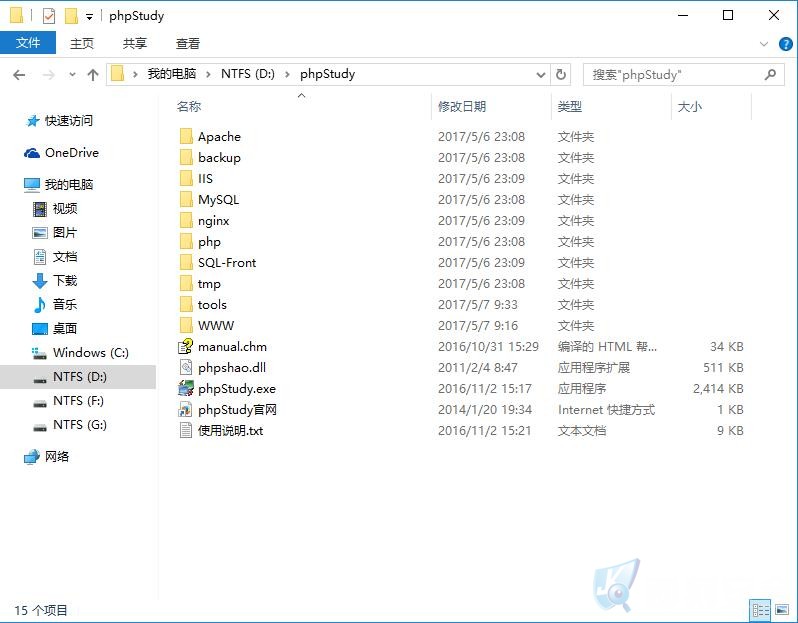Select the SQL-Front folder icon
Viewport: 798px width, 623px height.
pos(186,262)
